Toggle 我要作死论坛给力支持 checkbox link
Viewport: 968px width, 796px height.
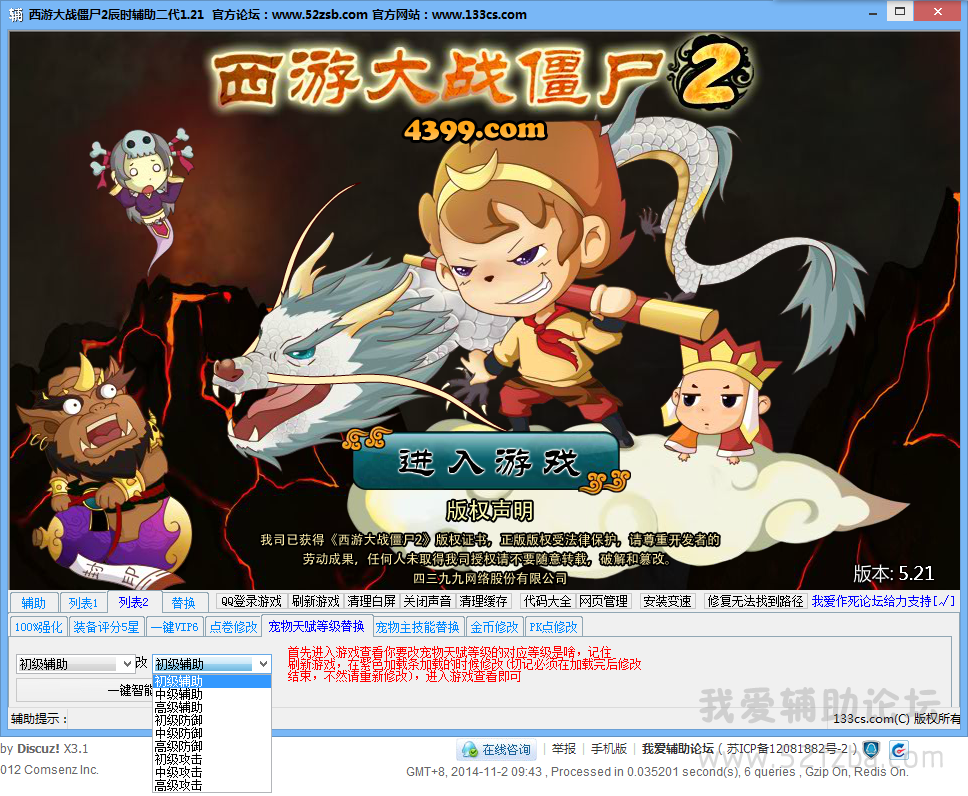point(883,601)
